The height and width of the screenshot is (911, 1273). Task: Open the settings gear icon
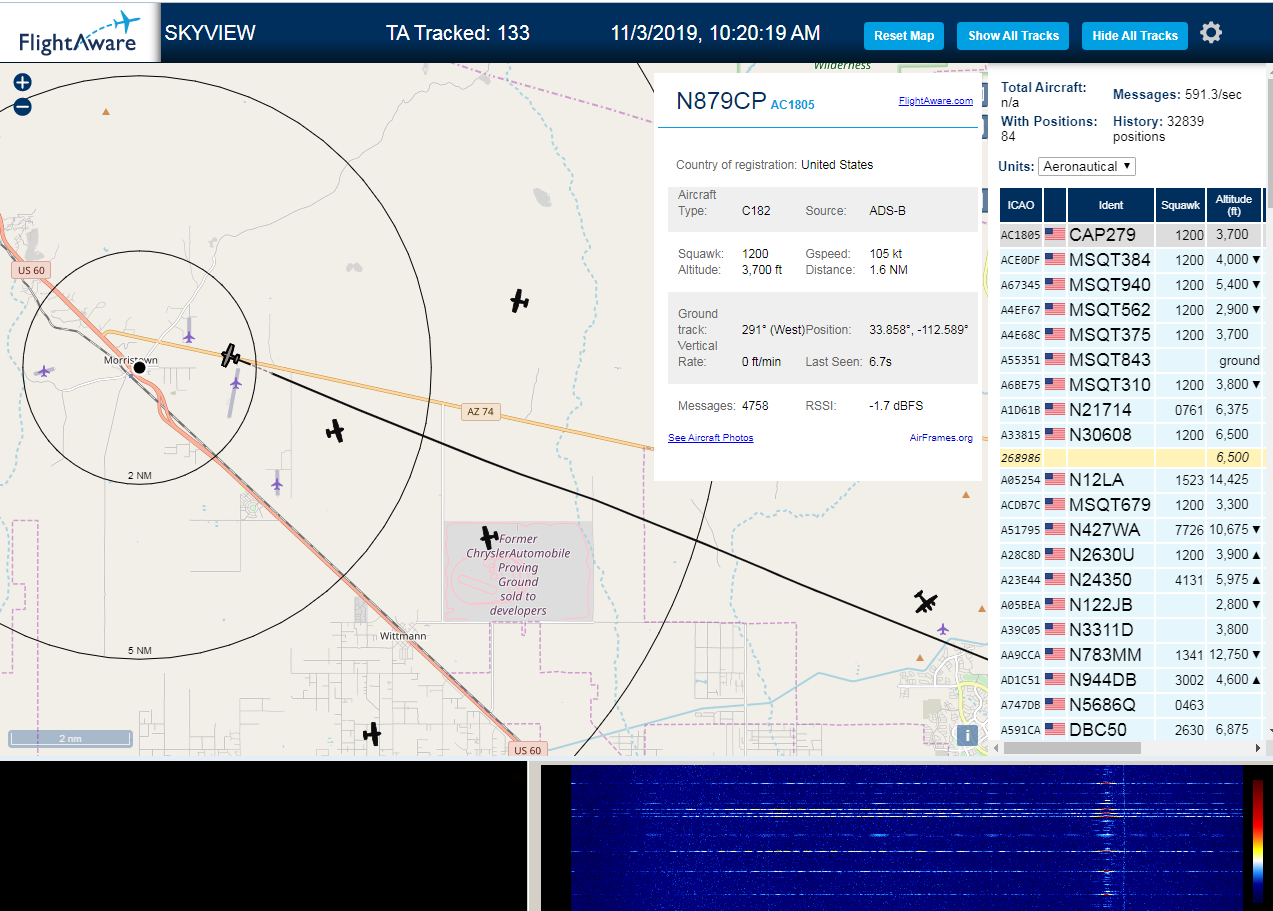coord(1211,33)
